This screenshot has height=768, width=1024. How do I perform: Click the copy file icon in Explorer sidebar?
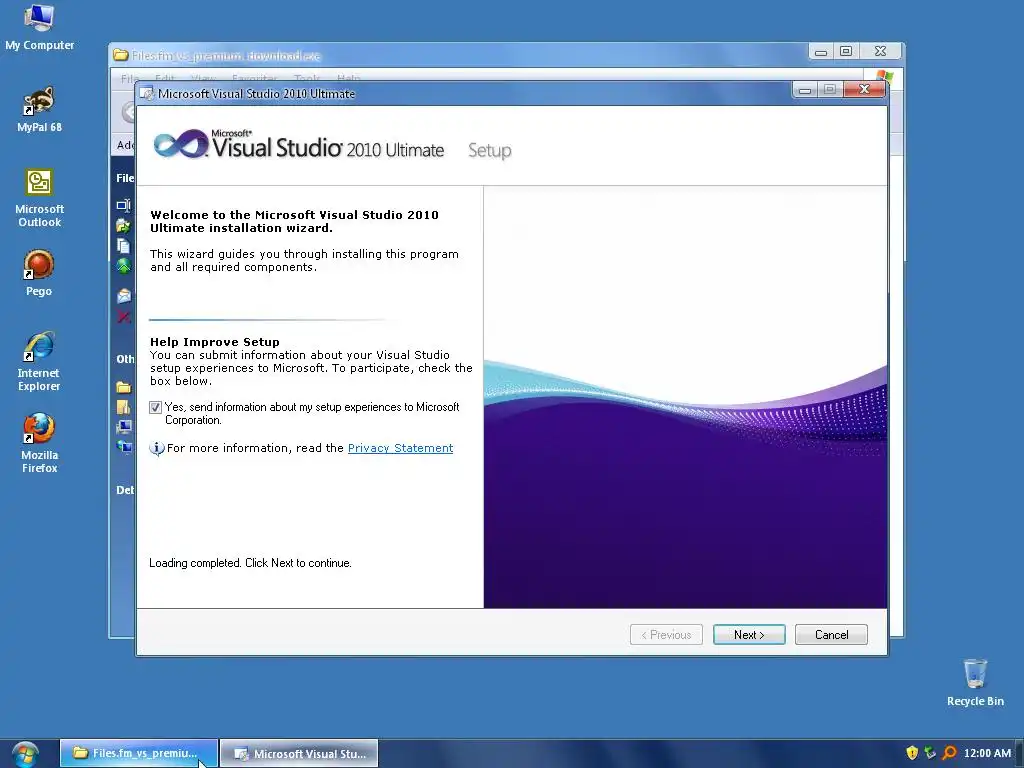[x=123, y=246]
